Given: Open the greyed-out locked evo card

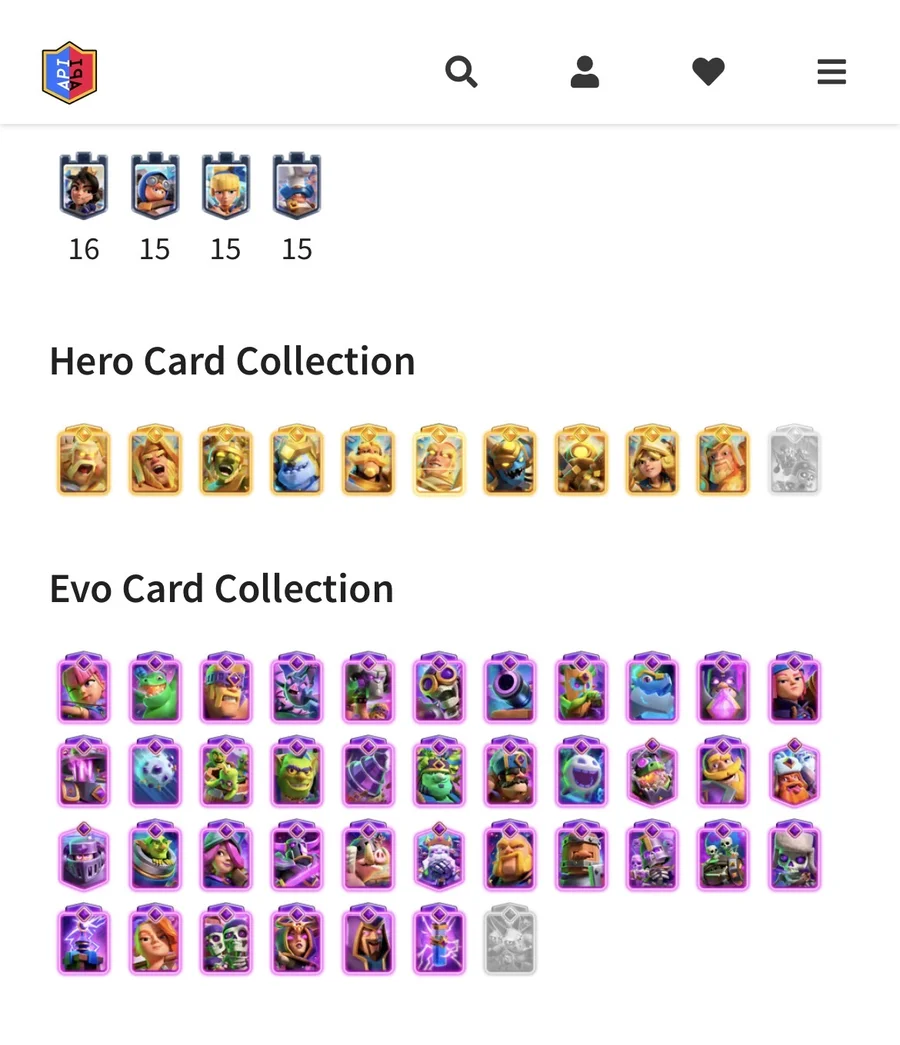Looking at the screenshot, I should (x=510, y=940).
